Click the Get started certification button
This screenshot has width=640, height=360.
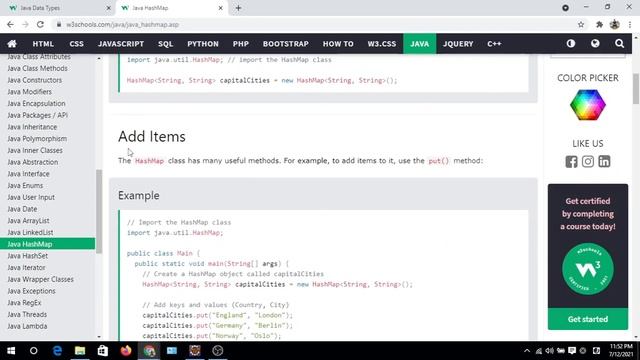(x=588, y=319)
